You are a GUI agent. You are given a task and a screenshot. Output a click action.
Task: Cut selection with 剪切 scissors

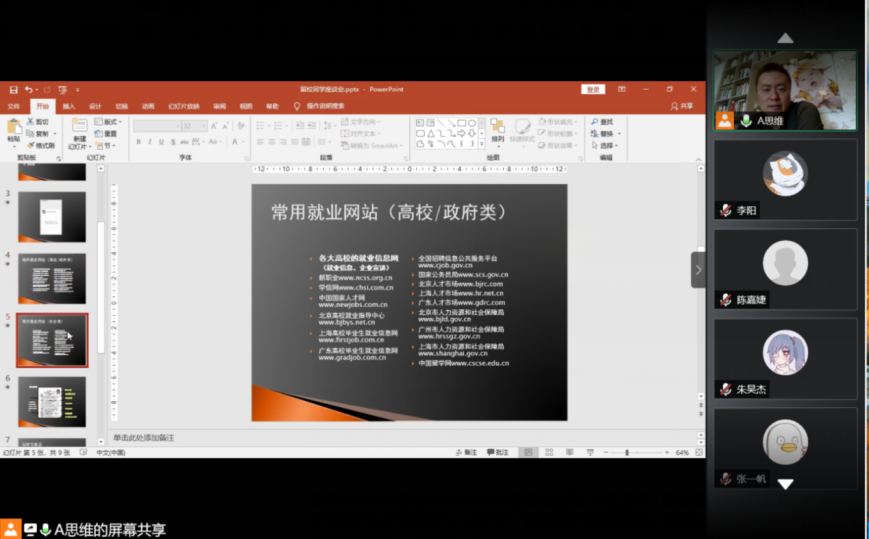tap(38, 122)
